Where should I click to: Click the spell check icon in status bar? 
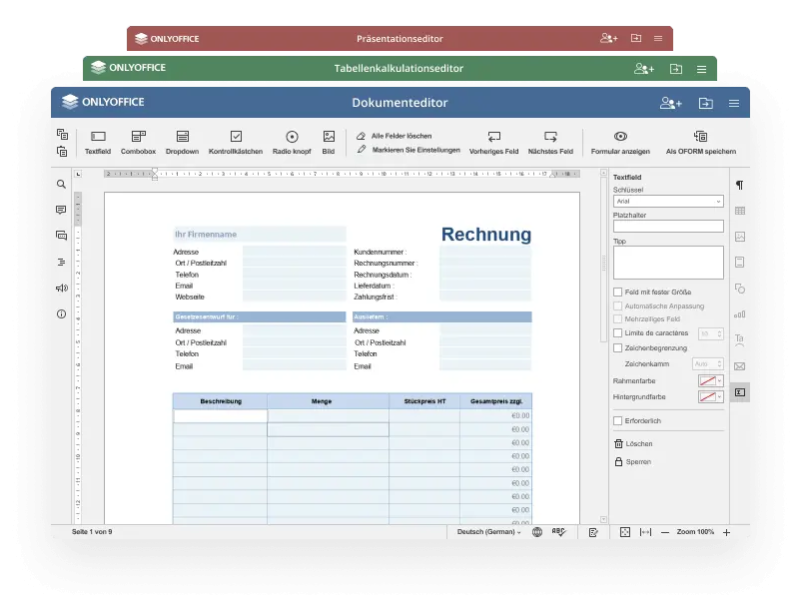[x=558, y=532]
